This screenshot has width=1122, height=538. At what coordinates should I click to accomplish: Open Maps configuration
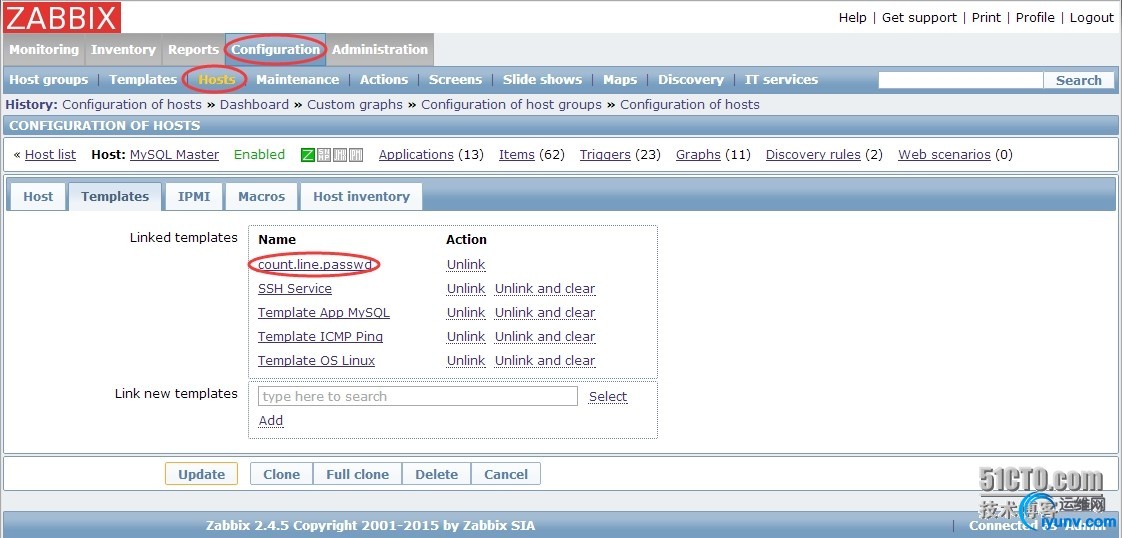tap(620, 79)
